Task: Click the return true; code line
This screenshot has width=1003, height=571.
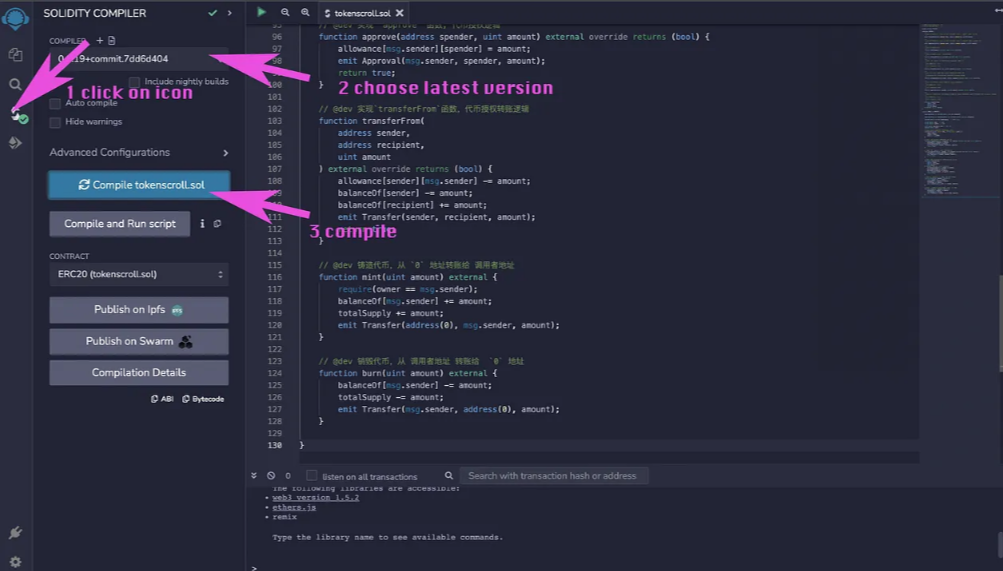Action: pos(367,73)
